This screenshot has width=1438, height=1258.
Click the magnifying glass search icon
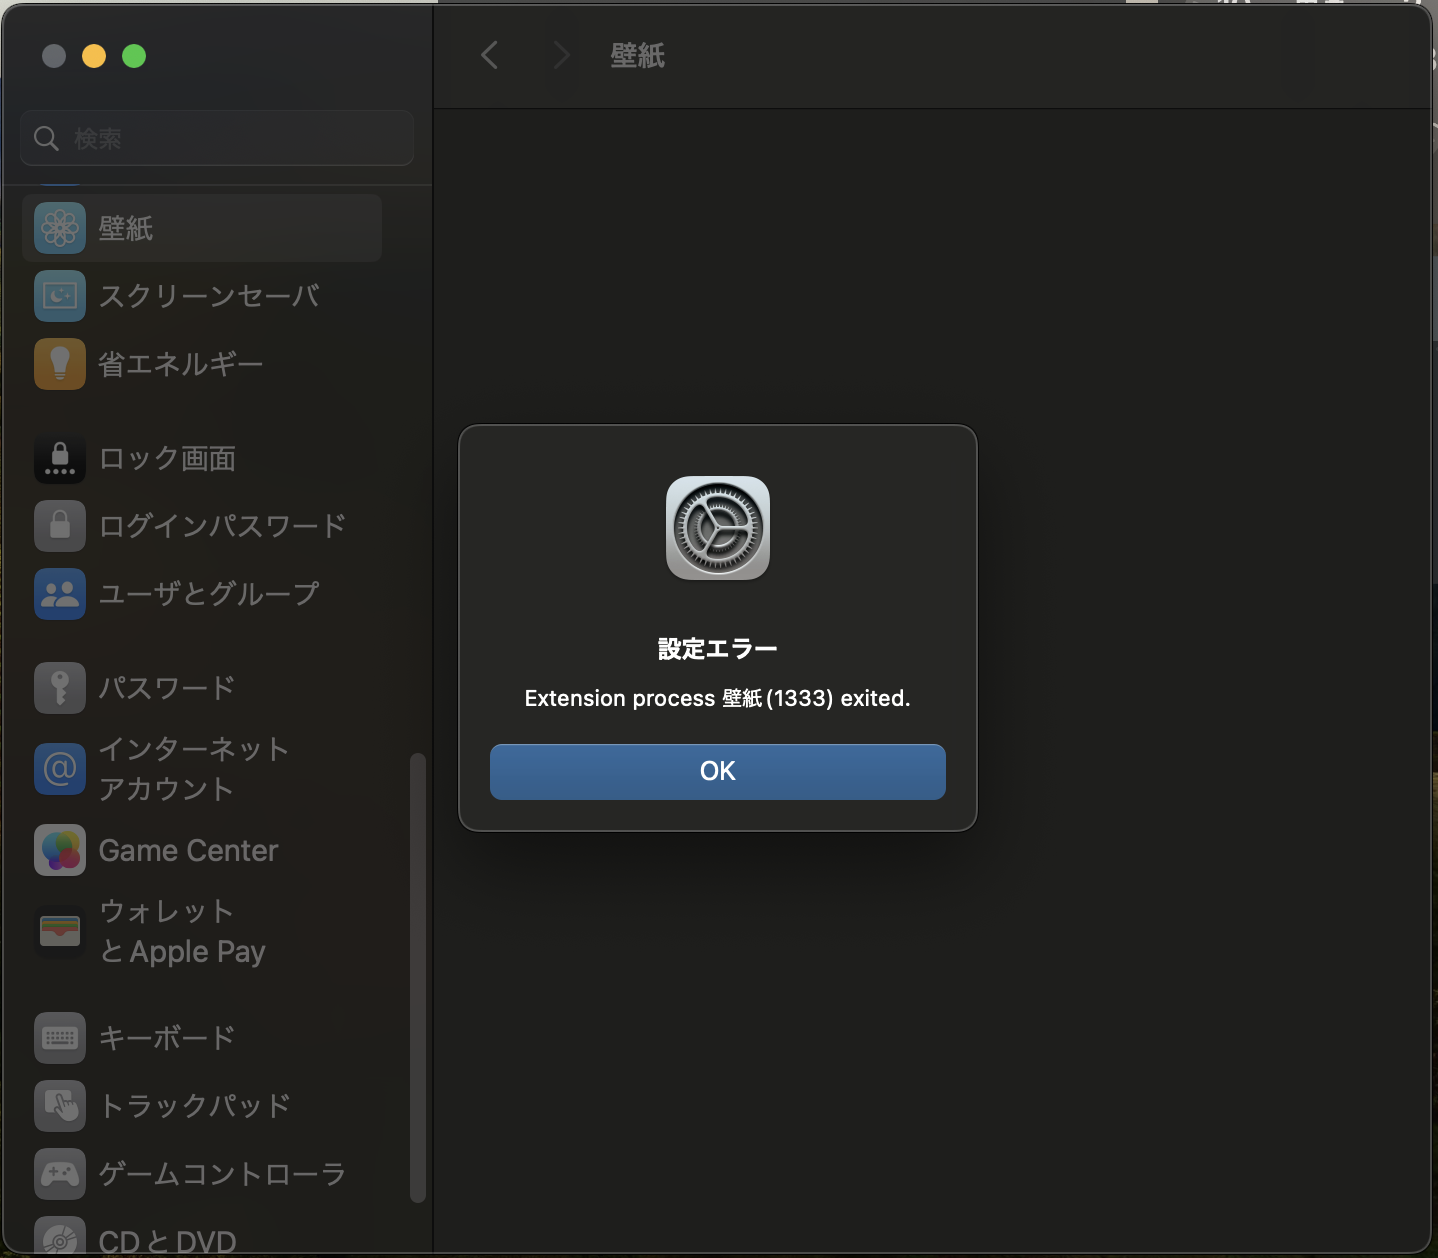pyautogui.click(x=46, y=138)
